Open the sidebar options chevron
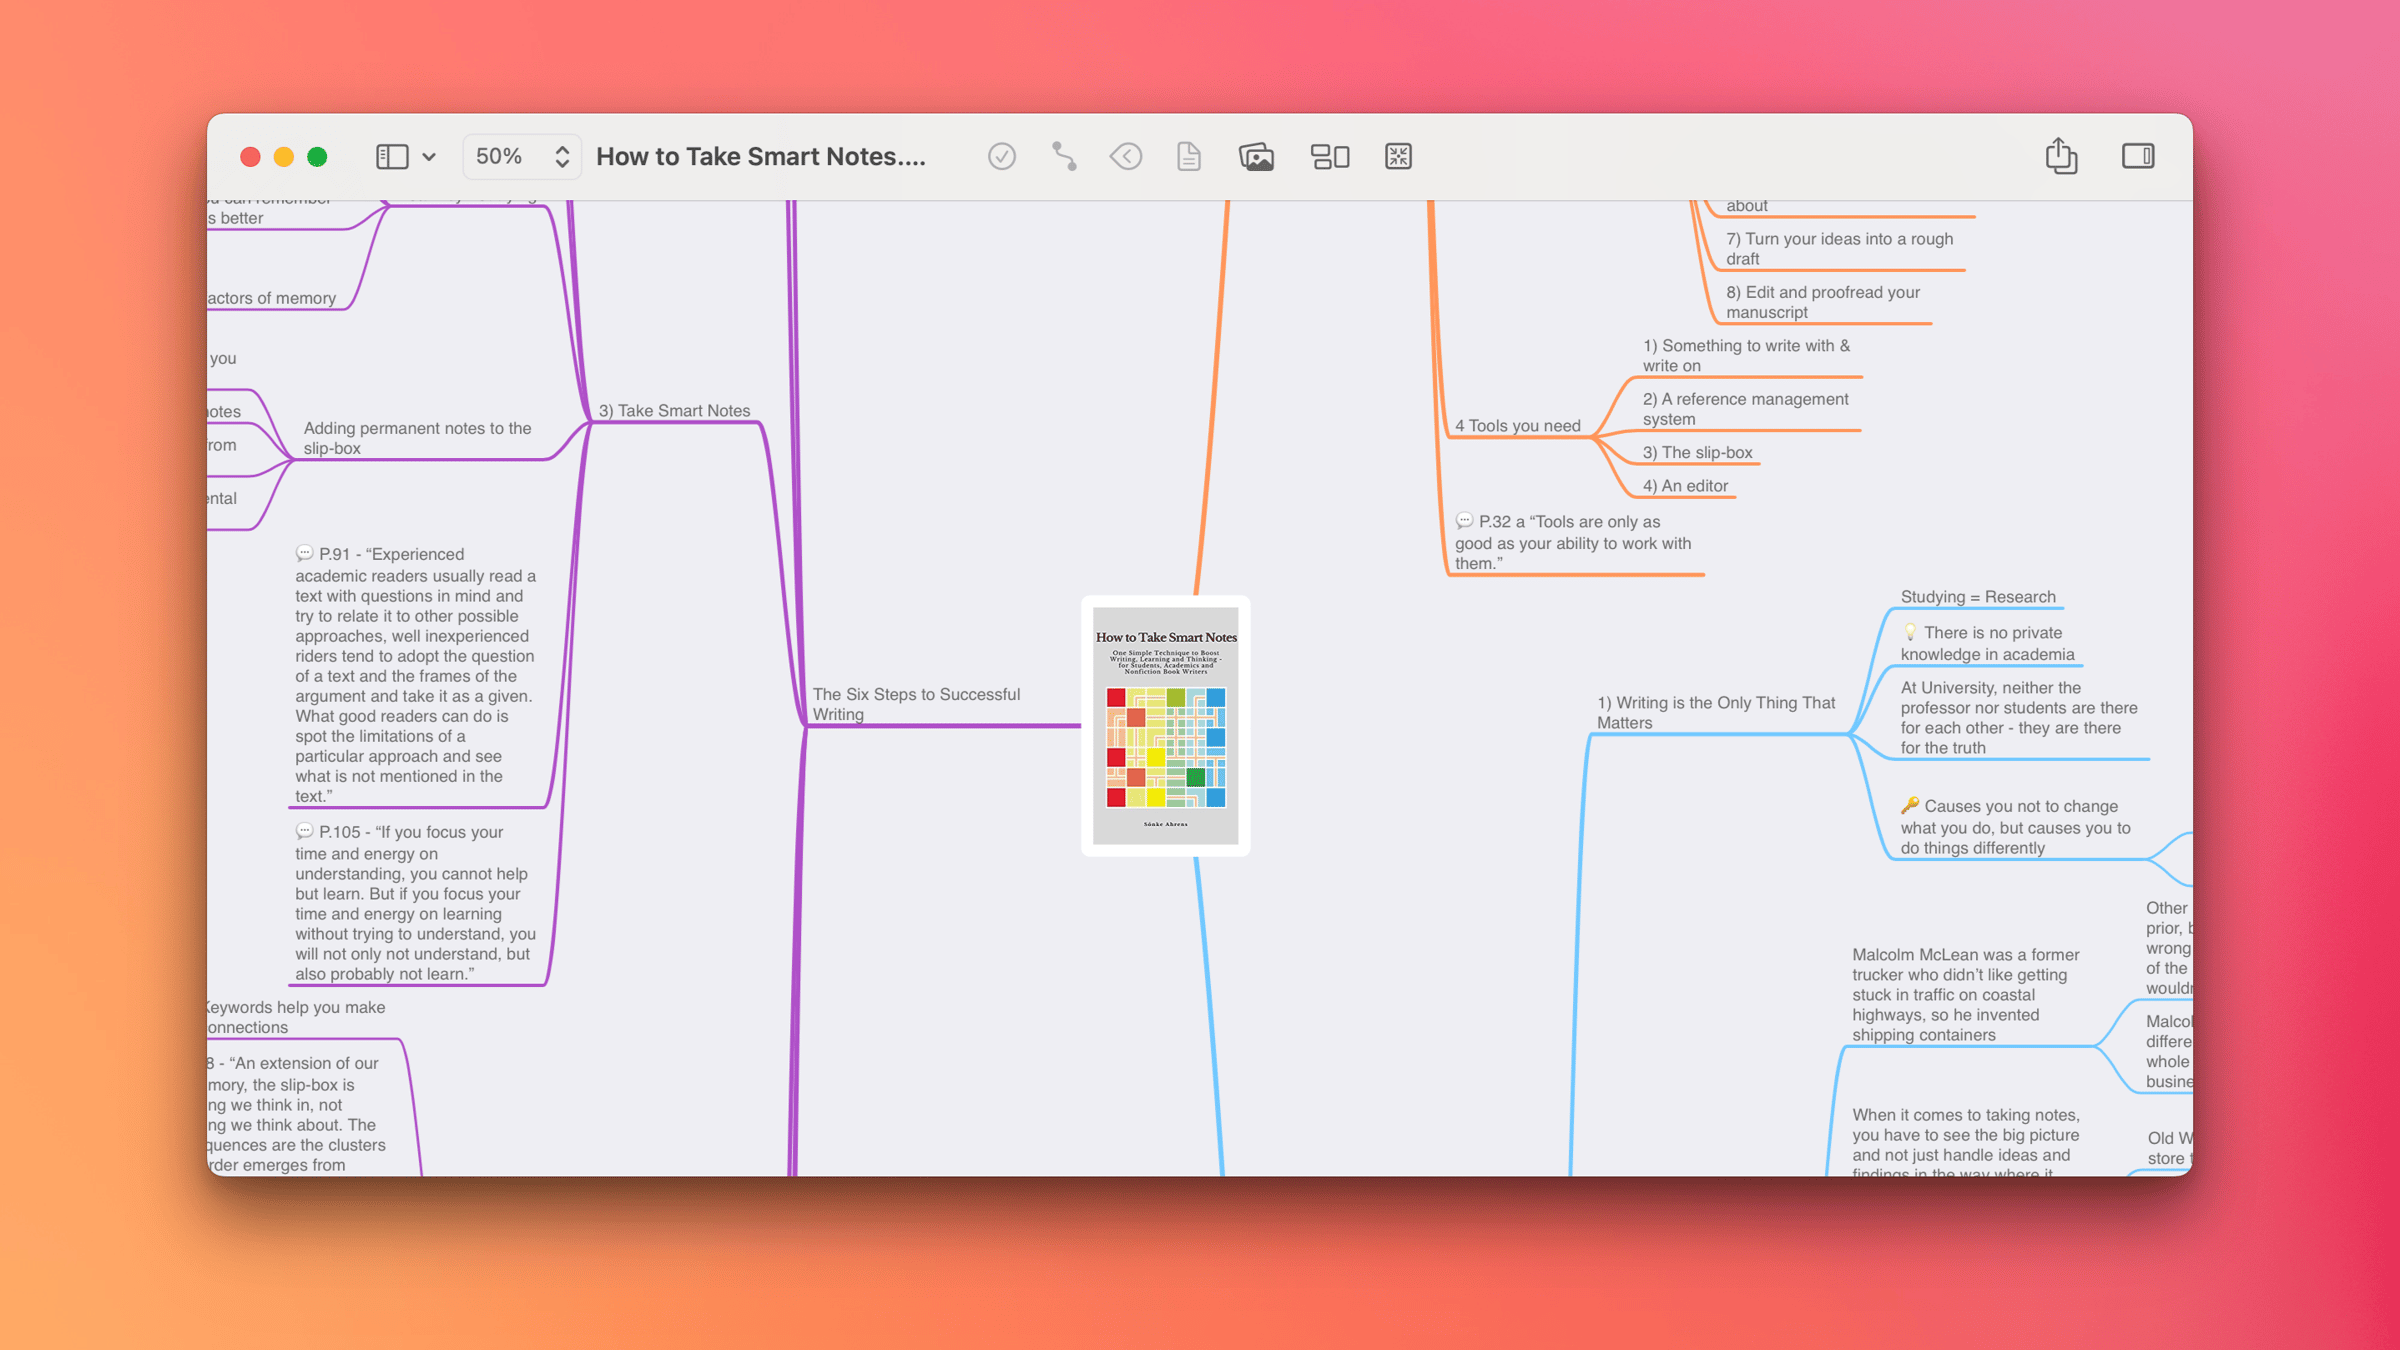The image size is (2400, 1350). click(429, 157)
